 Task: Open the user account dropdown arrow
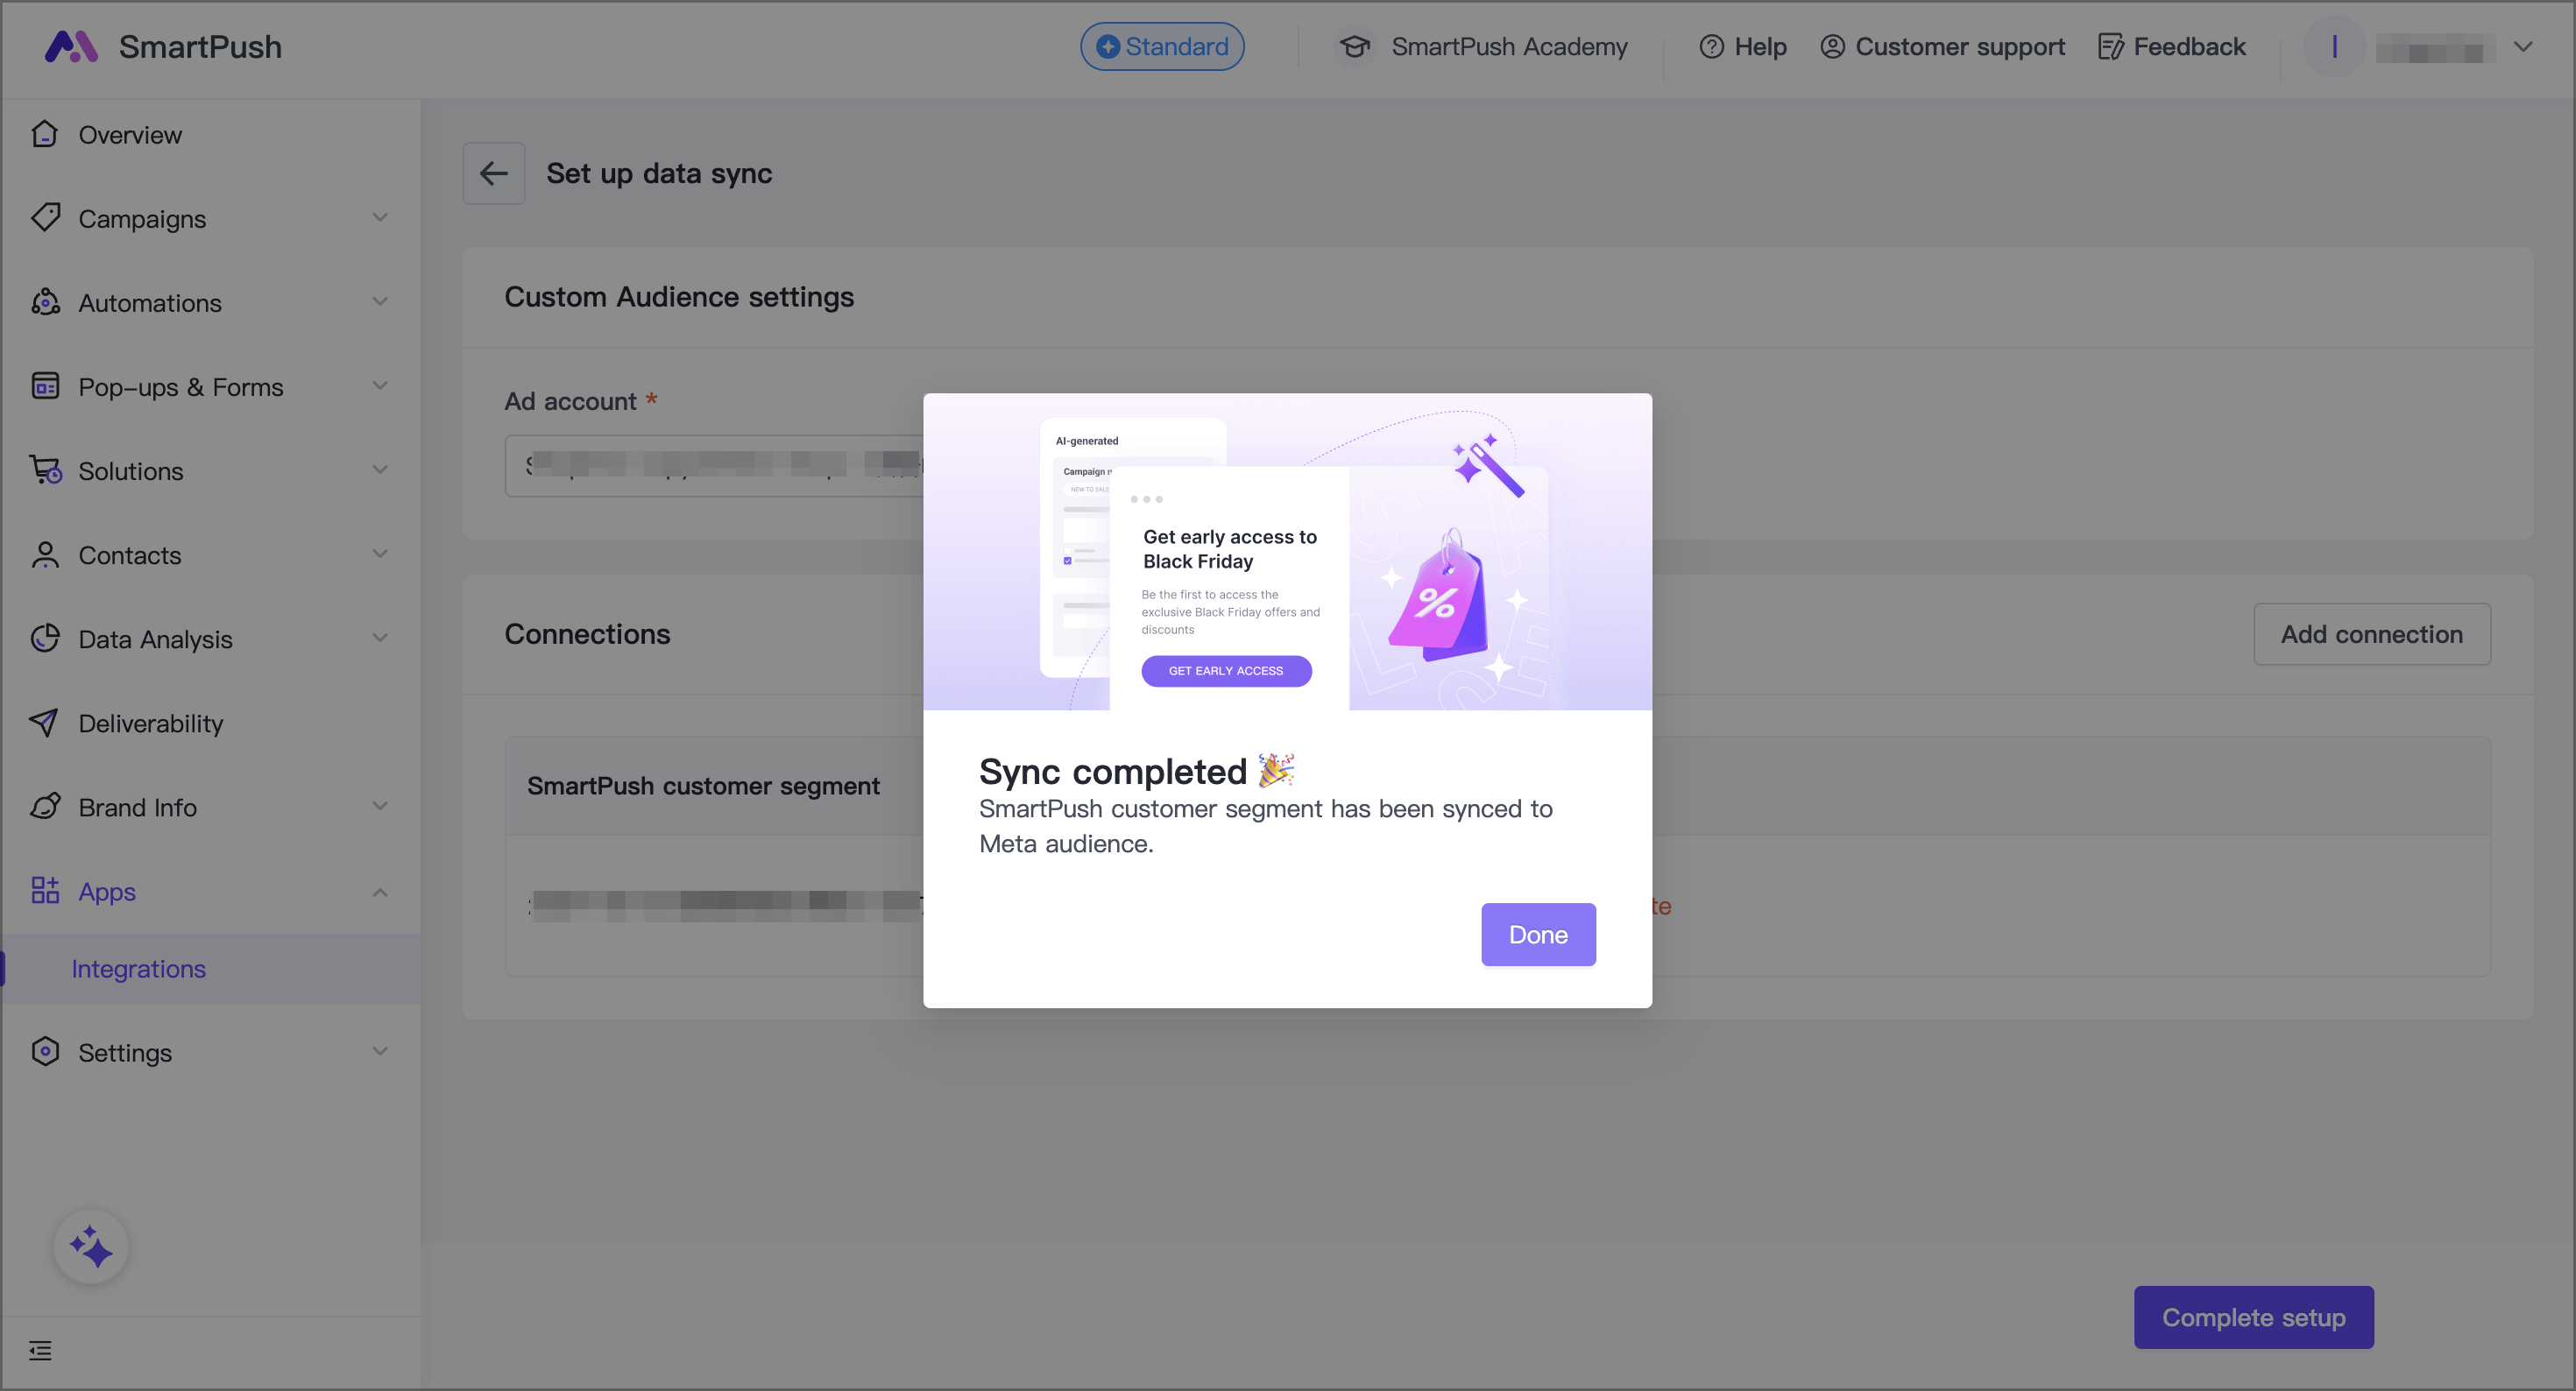click(2522, 47)
